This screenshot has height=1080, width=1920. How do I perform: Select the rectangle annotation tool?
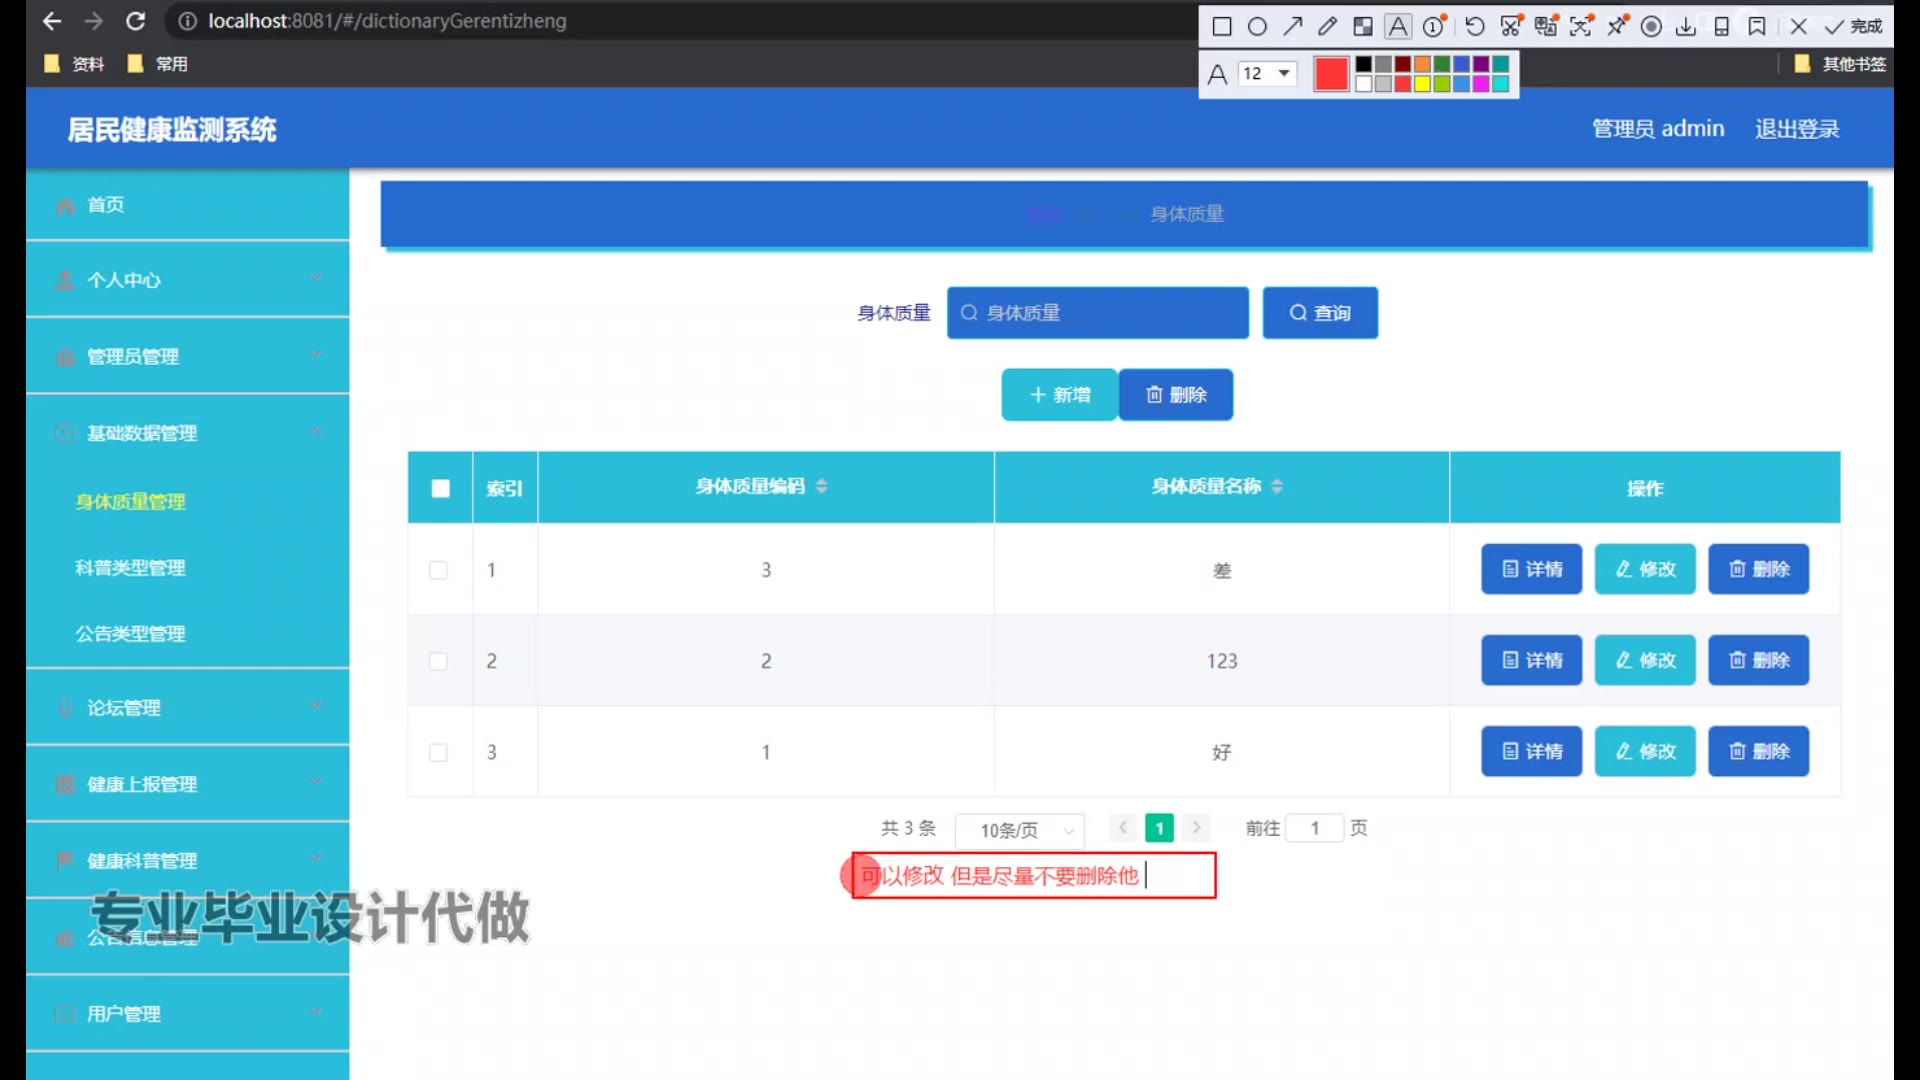(x=1221, y=27)
